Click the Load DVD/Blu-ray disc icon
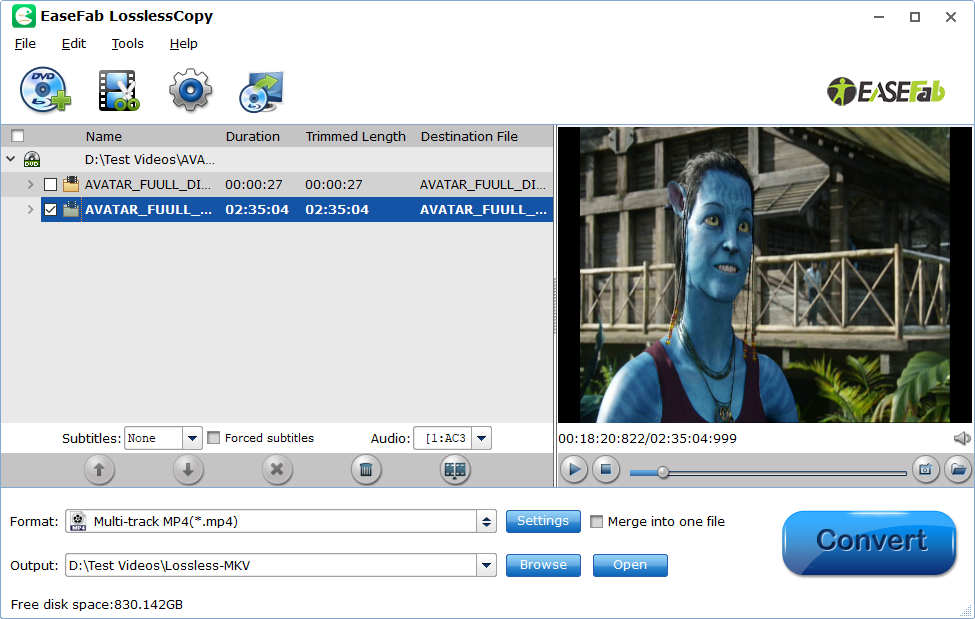This screenshot has width=975, height=619. pyautogui.click(x=45, y=90)
